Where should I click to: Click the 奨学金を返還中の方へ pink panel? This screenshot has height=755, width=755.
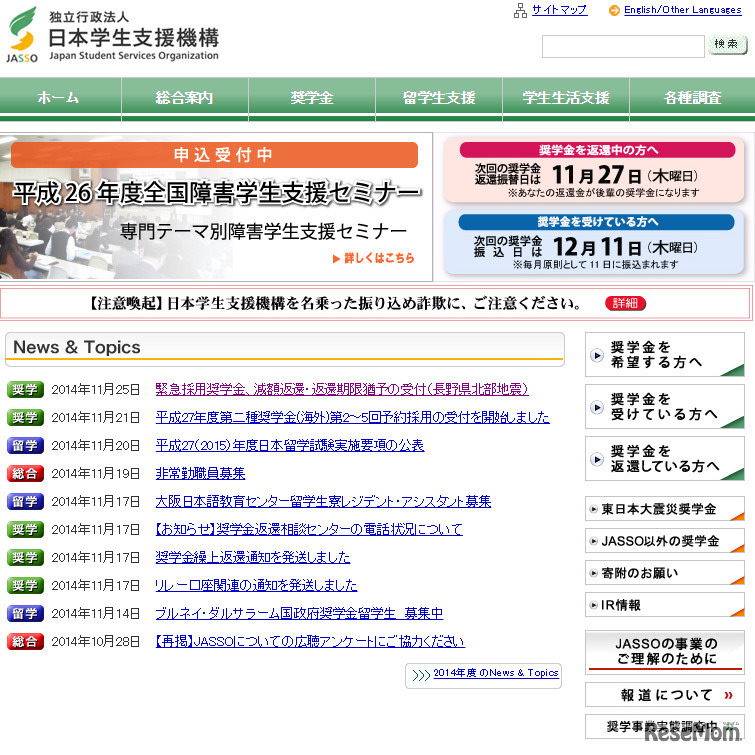(594, 170)
